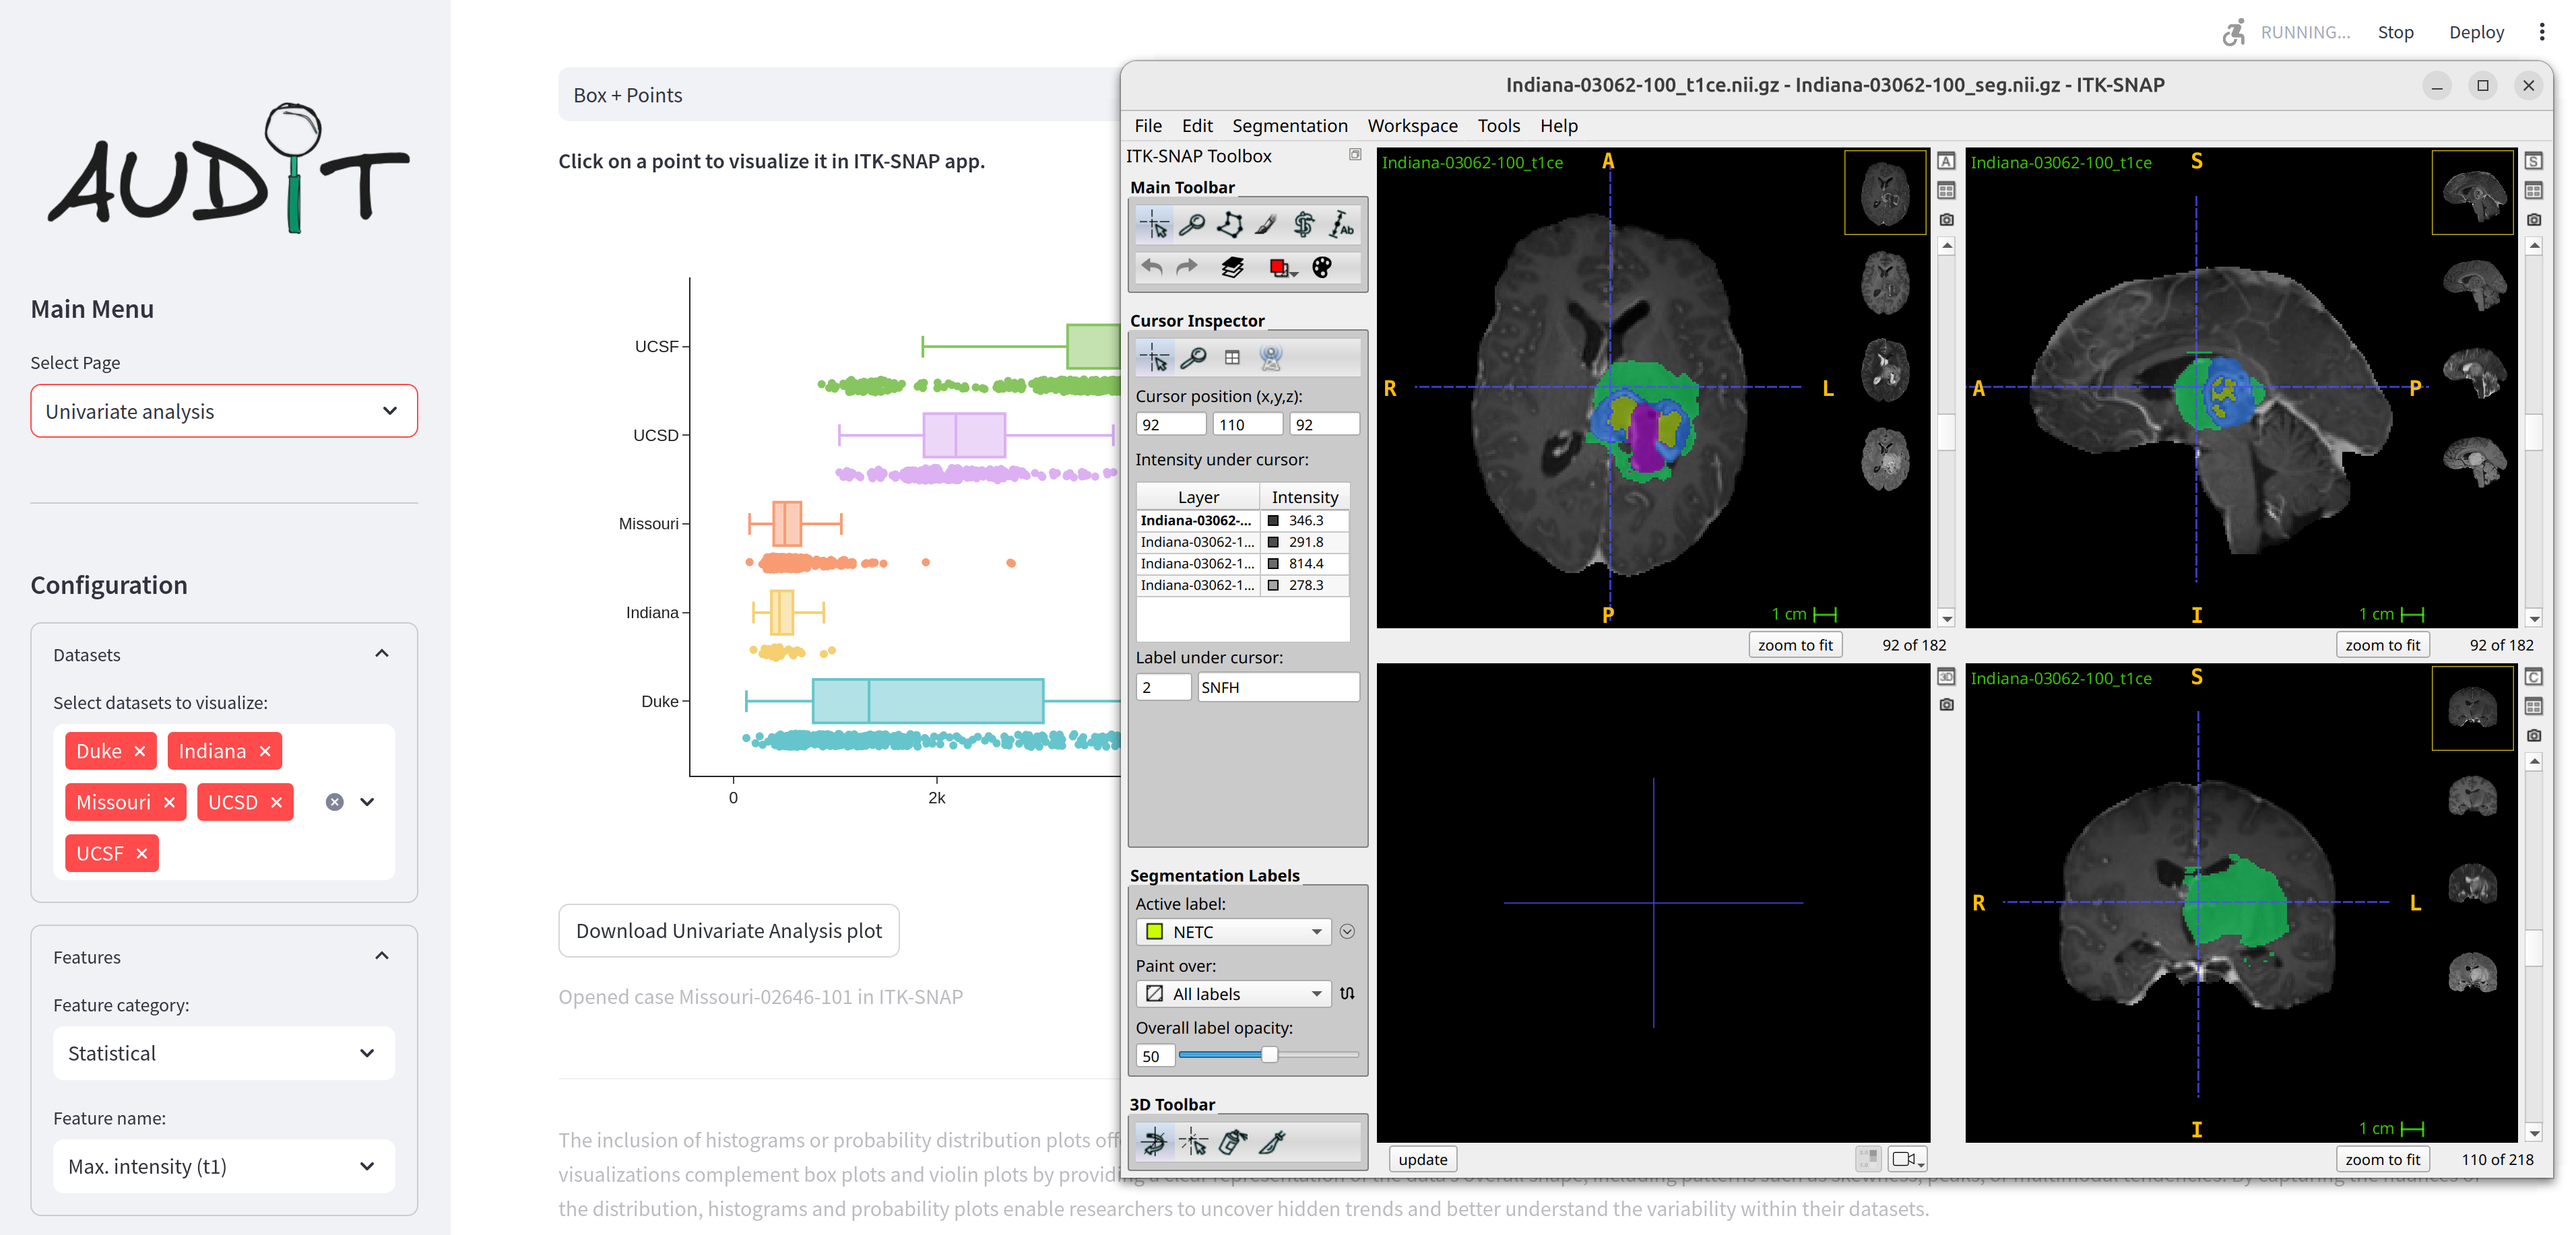The width and height of the screenshot is (2576, 1235).
Task: Select the Paintbrush tool
Action: tap(1266, 225)
